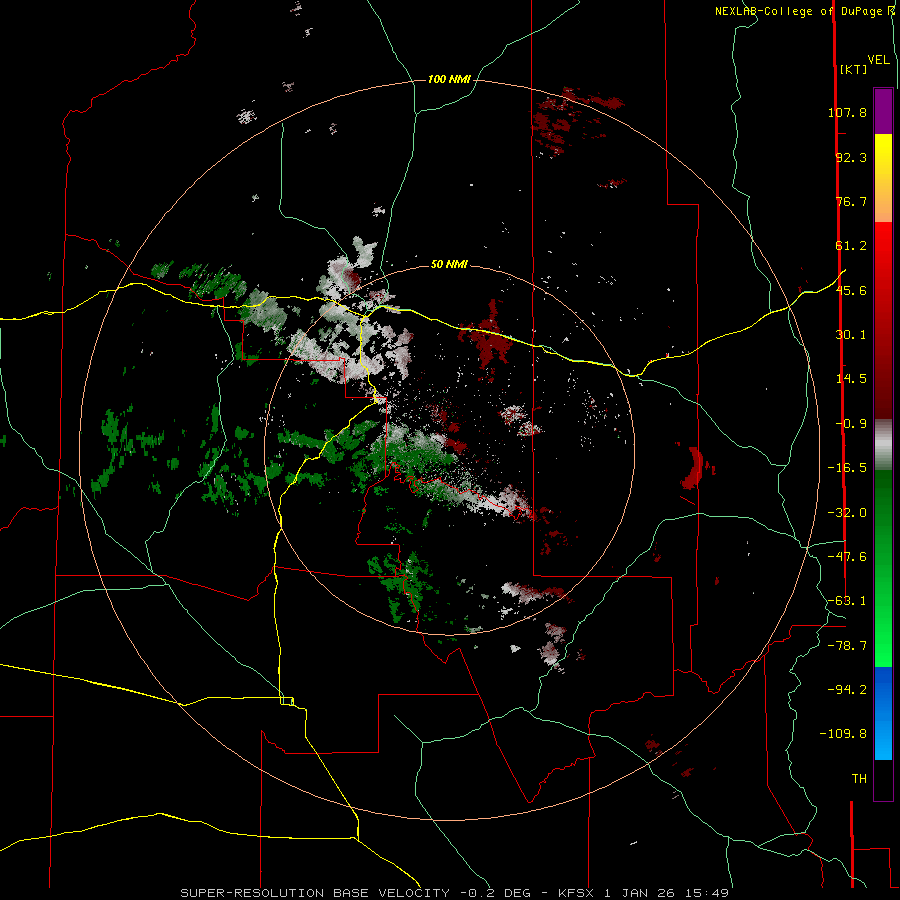Click the -63.1 velocity scale value
This screenshot has width=900, height=900.
(x=847, y=601)
